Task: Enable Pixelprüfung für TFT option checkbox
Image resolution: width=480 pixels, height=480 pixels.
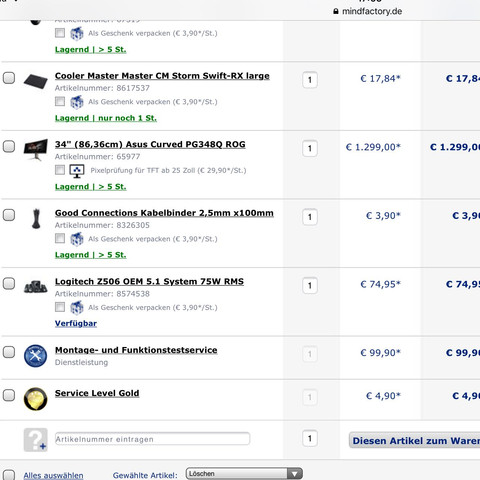Action: [x=60, y=170]
